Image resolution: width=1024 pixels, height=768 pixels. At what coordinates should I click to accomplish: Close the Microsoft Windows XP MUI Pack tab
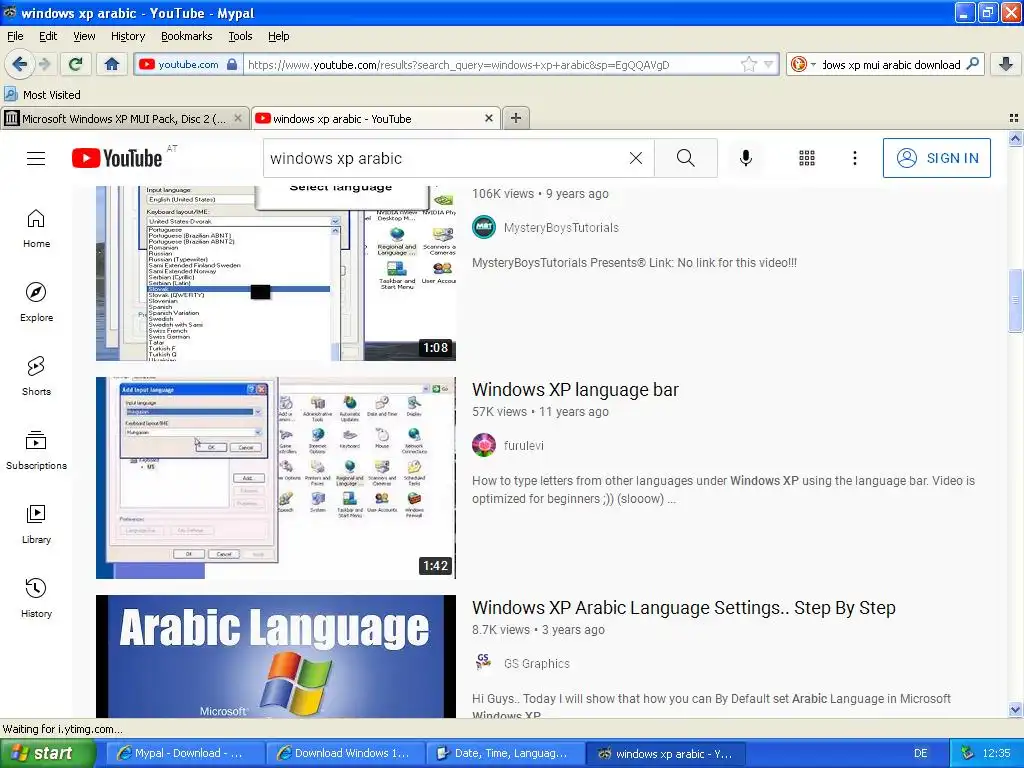tap(238, 118)
